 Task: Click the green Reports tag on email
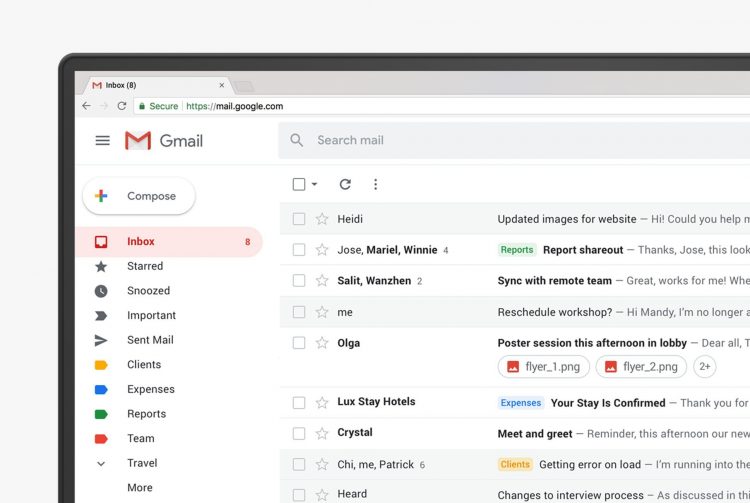(517, 250)
